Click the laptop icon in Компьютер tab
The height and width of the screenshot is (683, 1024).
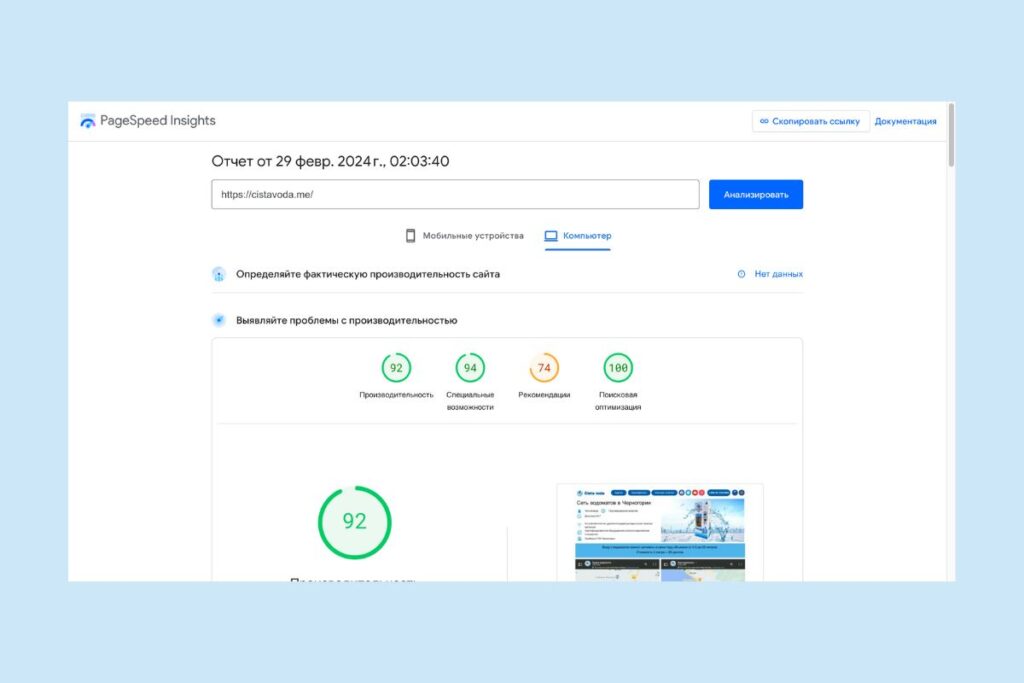[551, 236]
